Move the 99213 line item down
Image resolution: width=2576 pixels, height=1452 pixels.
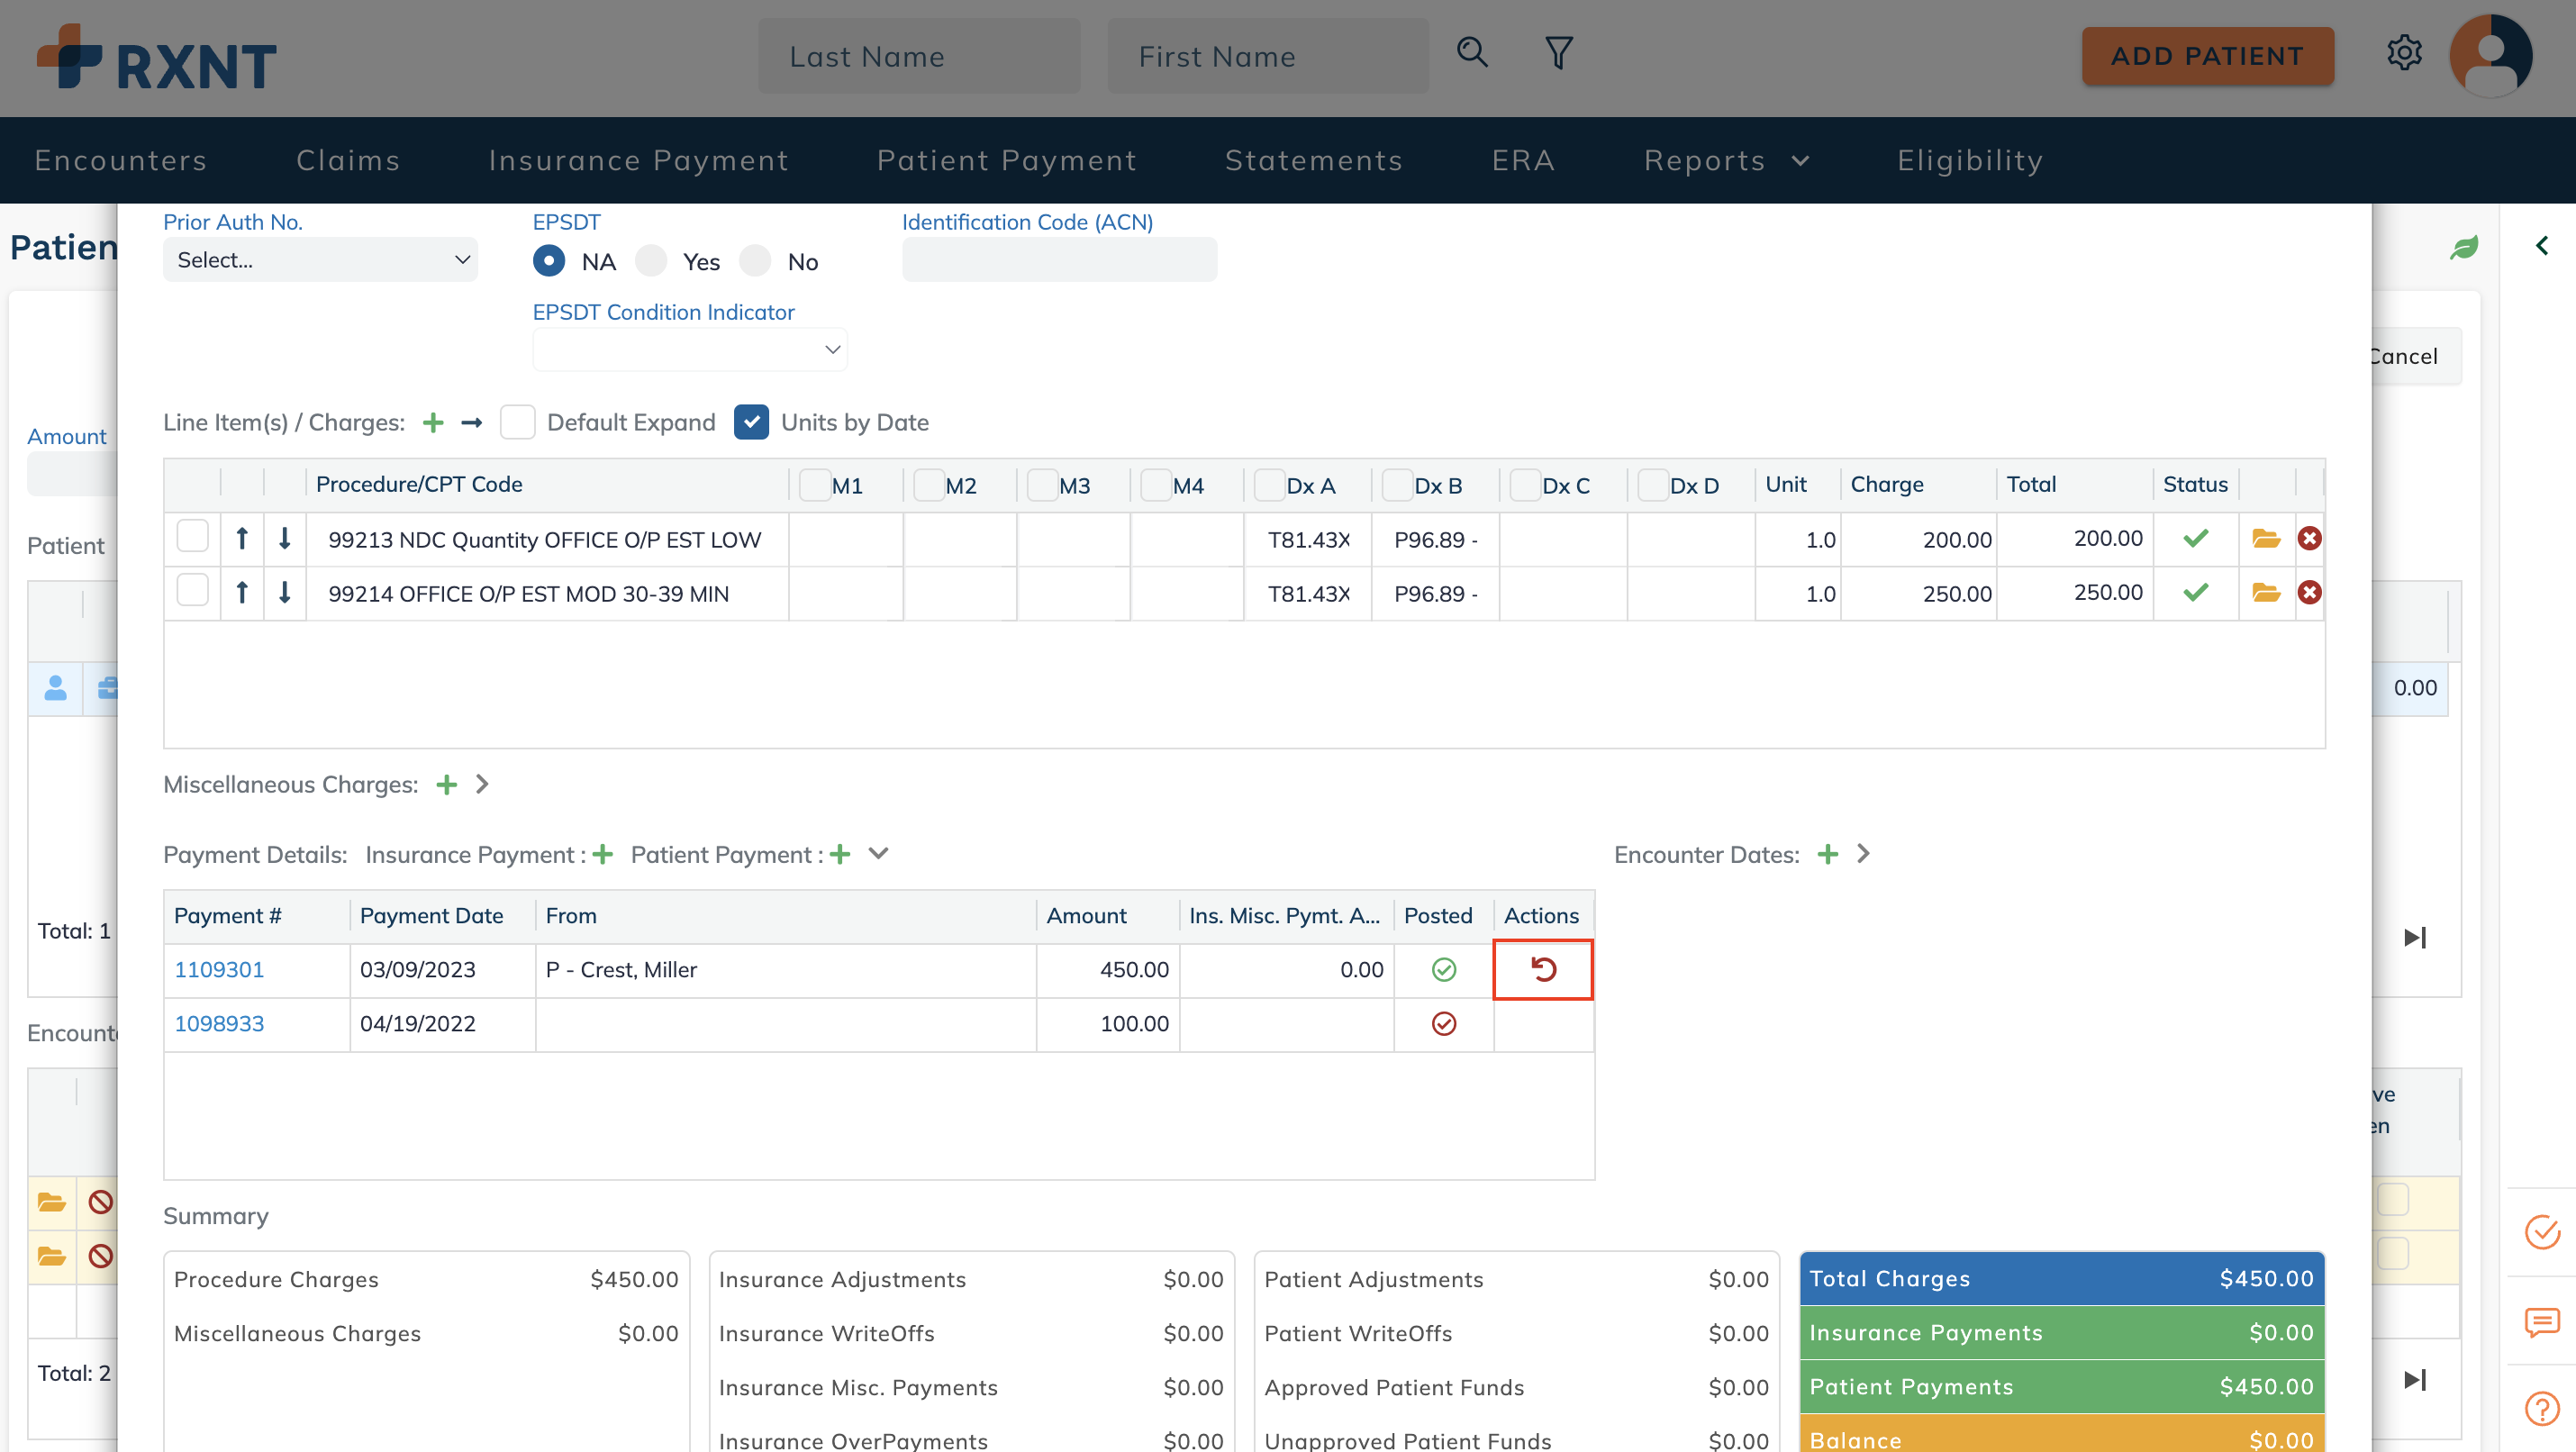coord(285,539)
